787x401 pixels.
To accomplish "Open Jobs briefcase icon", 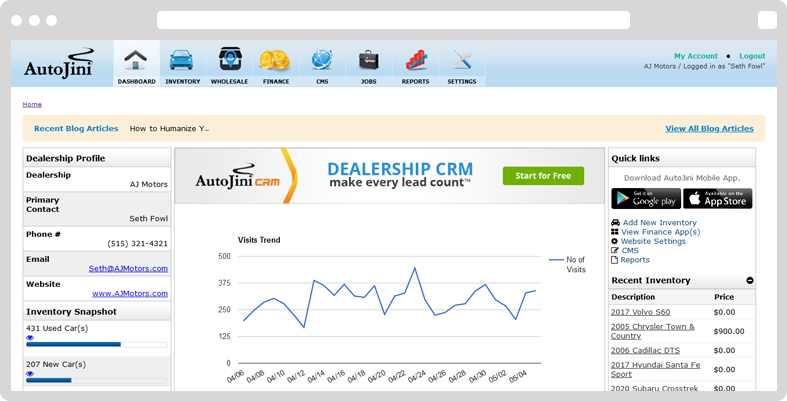I will pos(369,60).
